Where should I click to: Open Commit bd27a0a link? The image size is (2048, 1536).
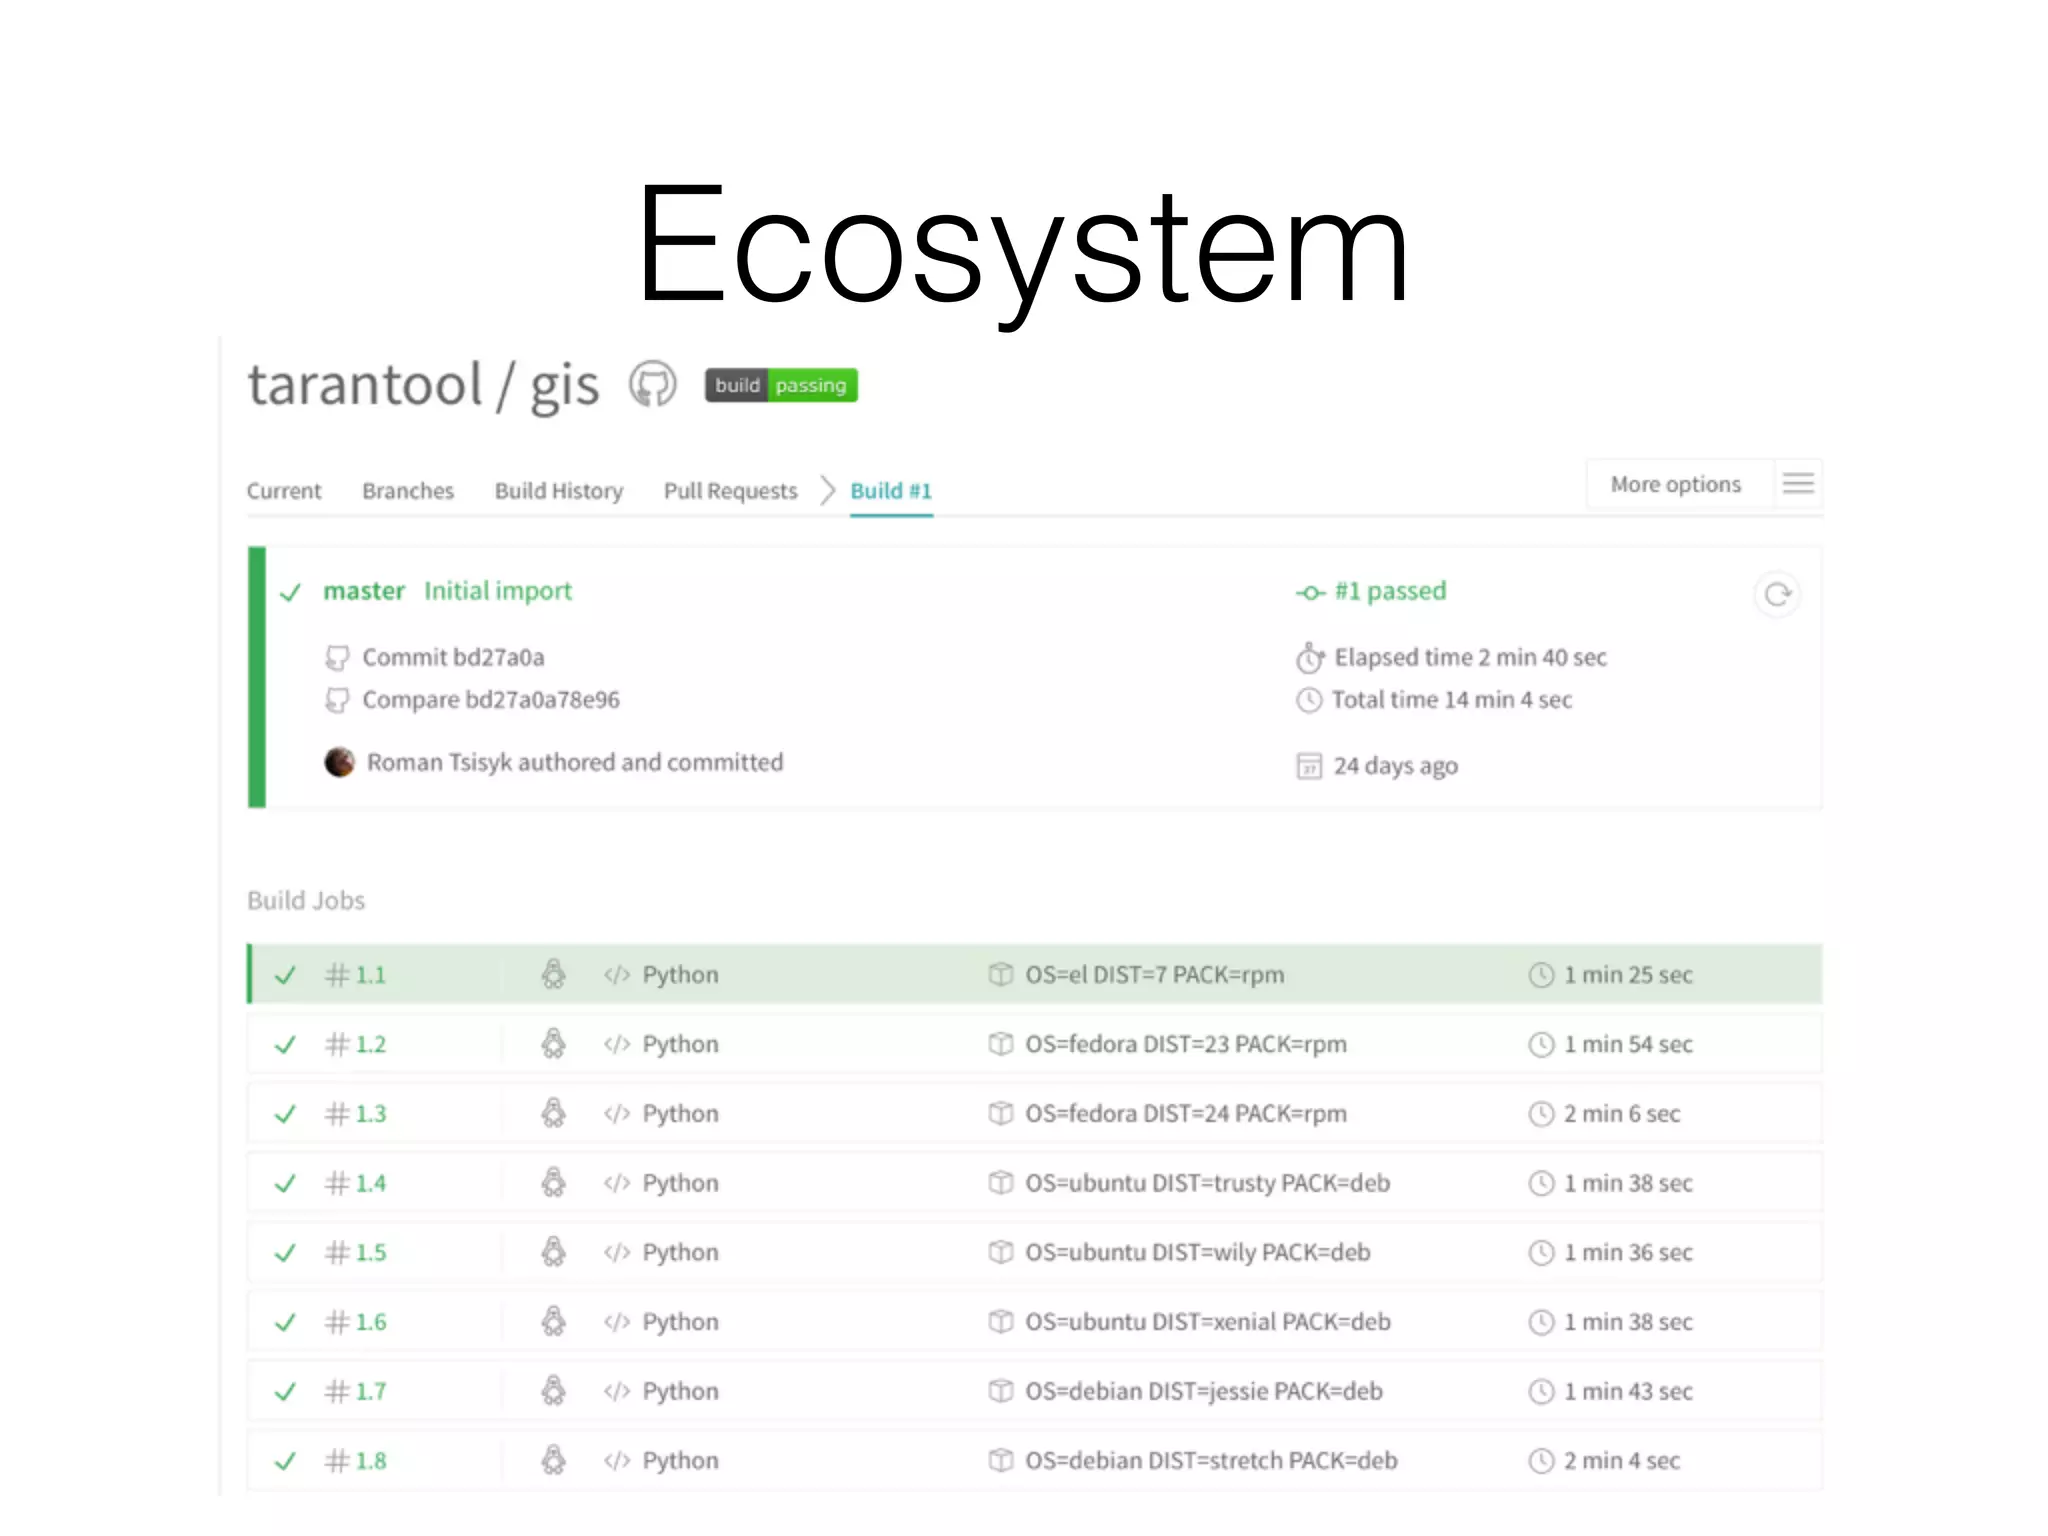(x=453, y=657)
